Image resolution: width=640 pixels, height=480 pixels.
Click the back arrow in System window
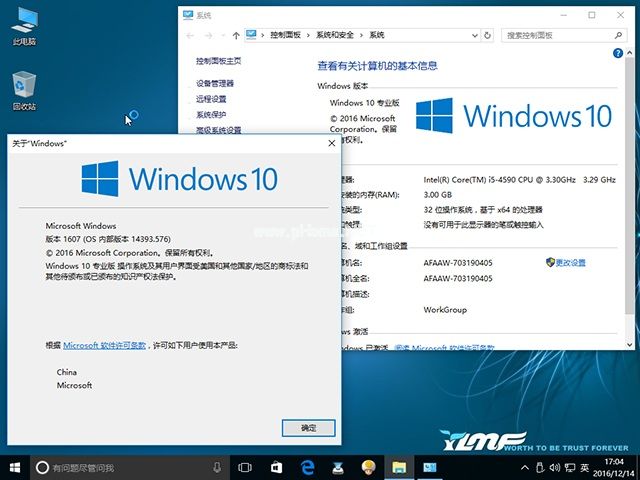coord(190,36)
